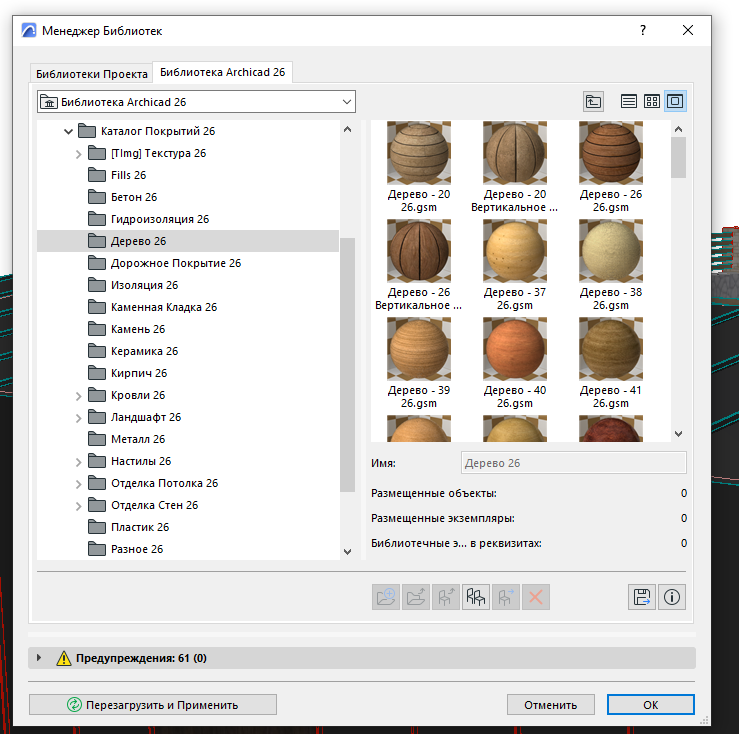Select the Дерево - 39 26.gsm thumbnail
739x734 pixels.
419,349
